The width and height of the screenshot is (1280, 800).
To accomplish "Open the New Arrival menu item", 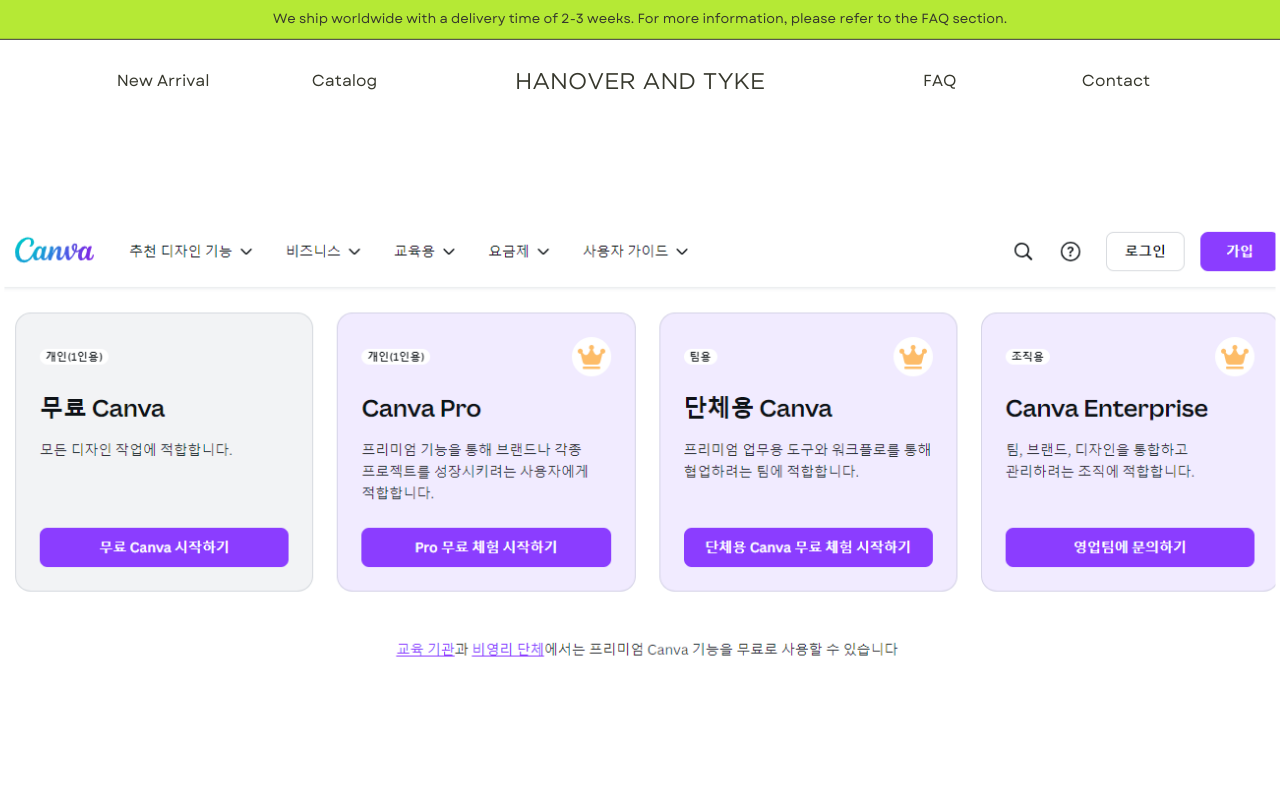I will [163, 81].
